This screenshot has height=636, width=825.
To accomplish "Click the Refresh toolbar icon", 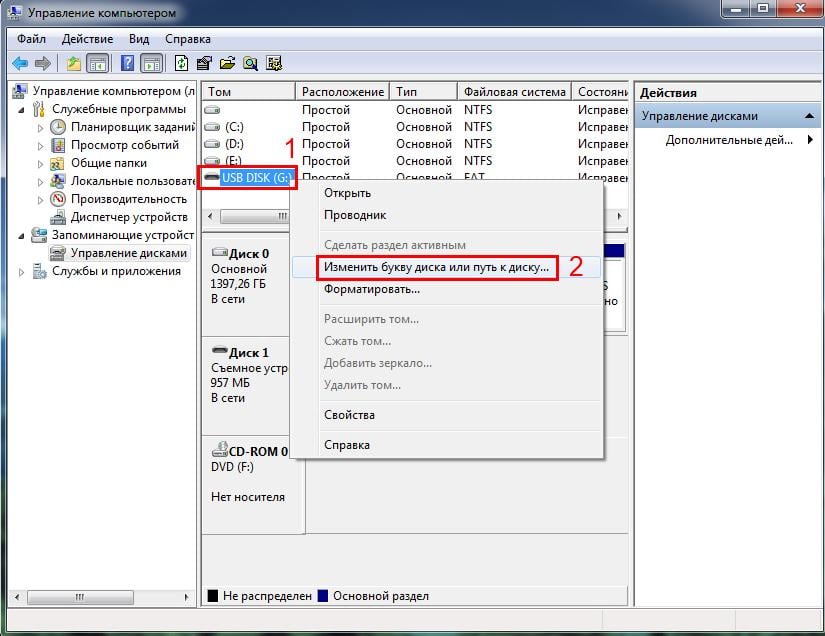I will (182, 63).
